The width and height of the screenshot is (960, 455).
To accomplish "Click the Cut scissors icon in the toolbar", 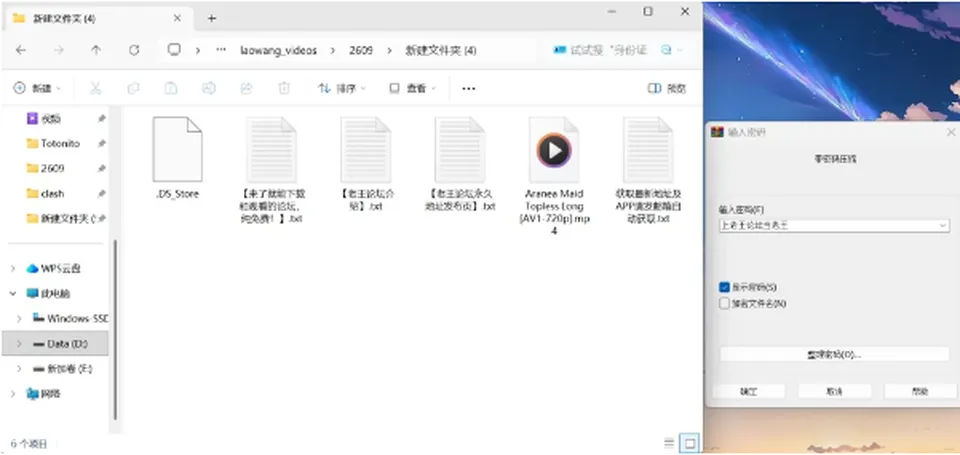I will coord(96,88).
